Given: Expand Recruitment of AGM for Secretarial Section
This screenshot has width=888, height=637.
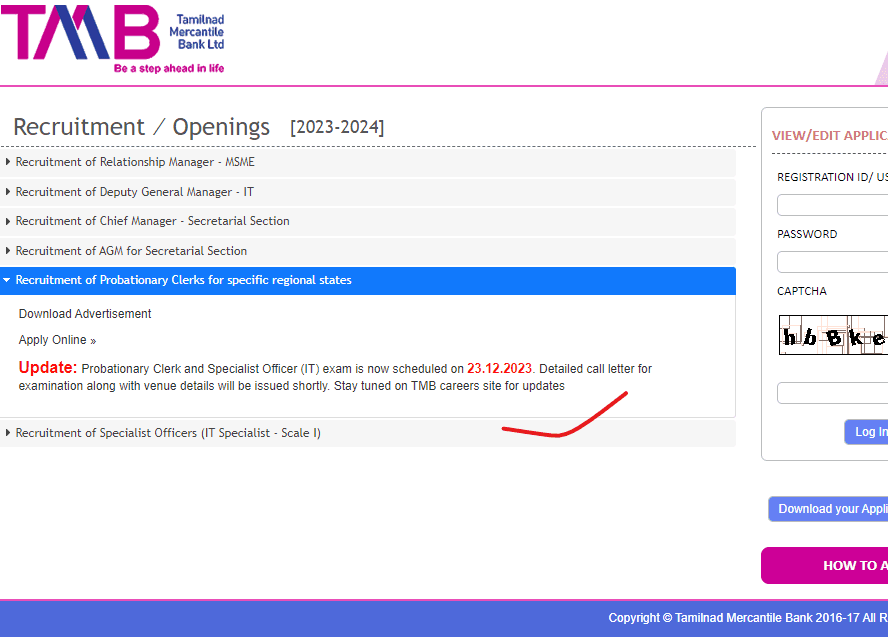Looking at the screenshot, I should [131, 251].
